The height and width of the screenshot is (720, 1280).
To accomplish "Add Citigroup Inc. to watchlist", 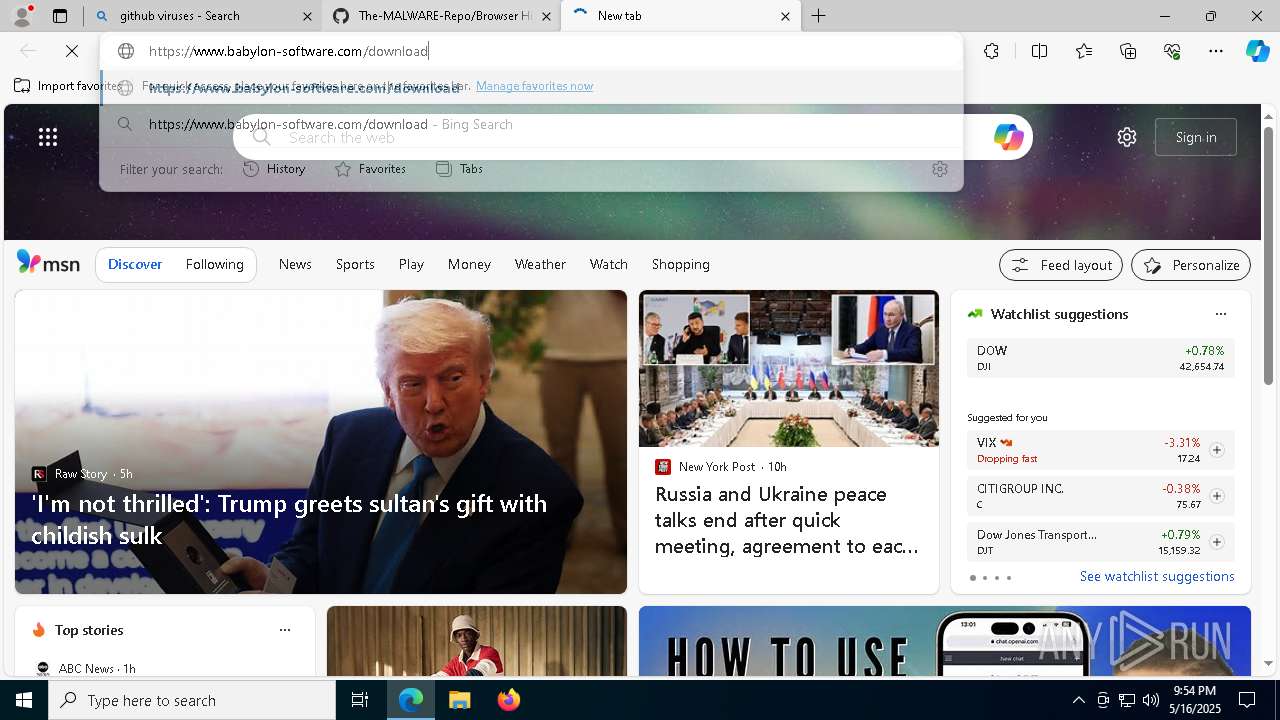I will [x=1216, y=496].
